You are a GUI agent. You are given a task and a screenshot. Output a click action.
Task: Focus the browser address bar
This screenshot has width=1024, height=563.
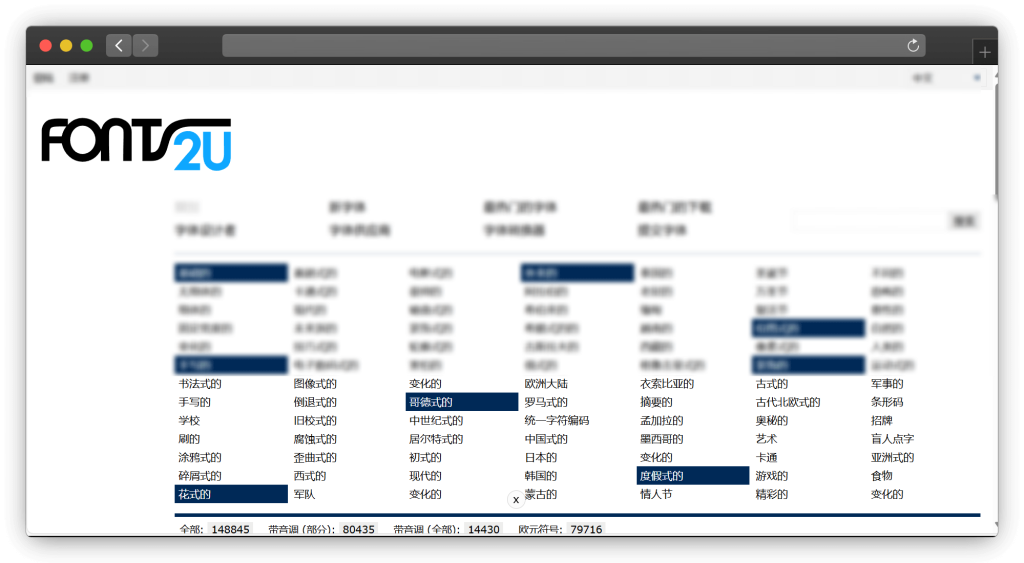click(560, 46)
